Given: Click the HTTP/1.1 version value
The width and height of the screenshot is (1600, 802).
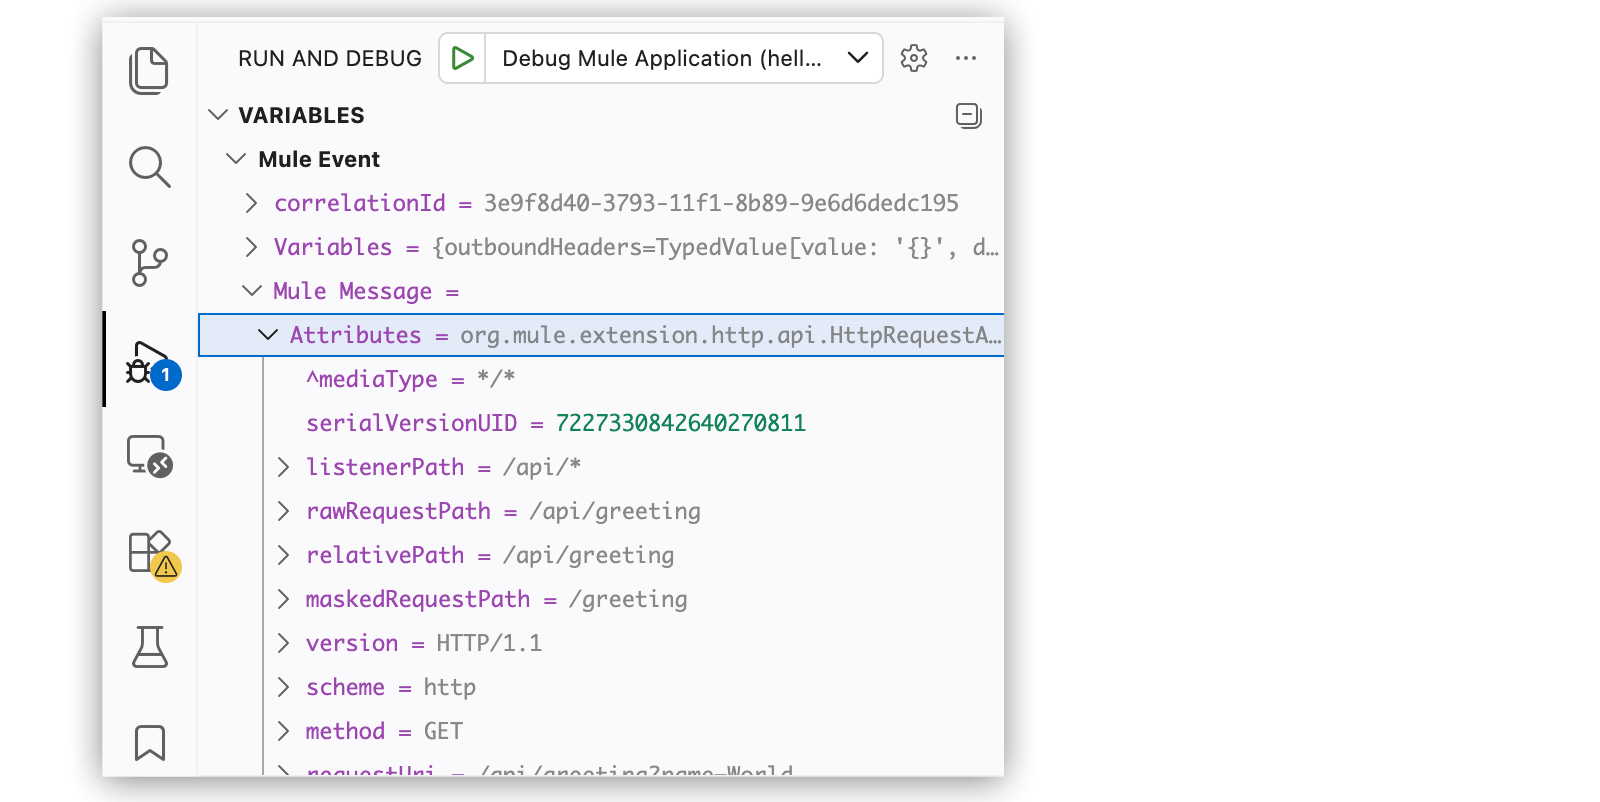Looking at the screenshot, I should point(489,643).
